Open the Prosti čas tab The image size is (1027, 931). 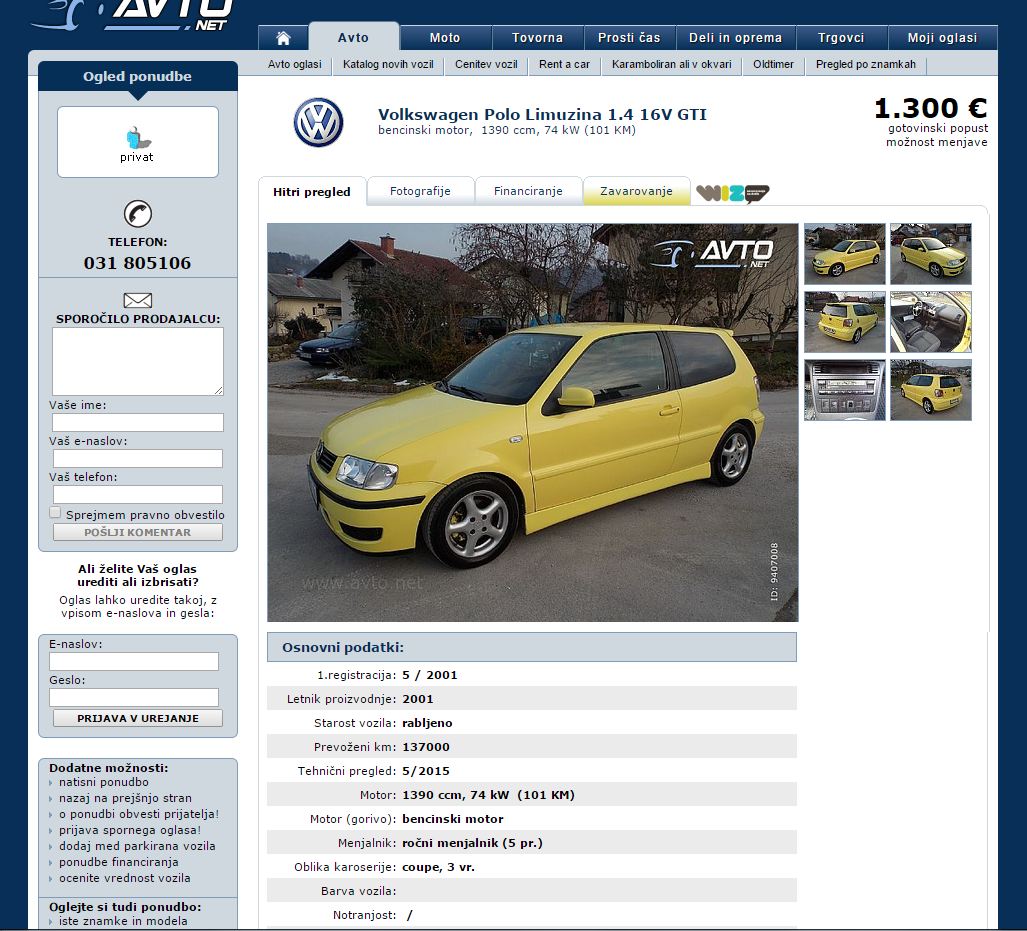tap(629, 38)
